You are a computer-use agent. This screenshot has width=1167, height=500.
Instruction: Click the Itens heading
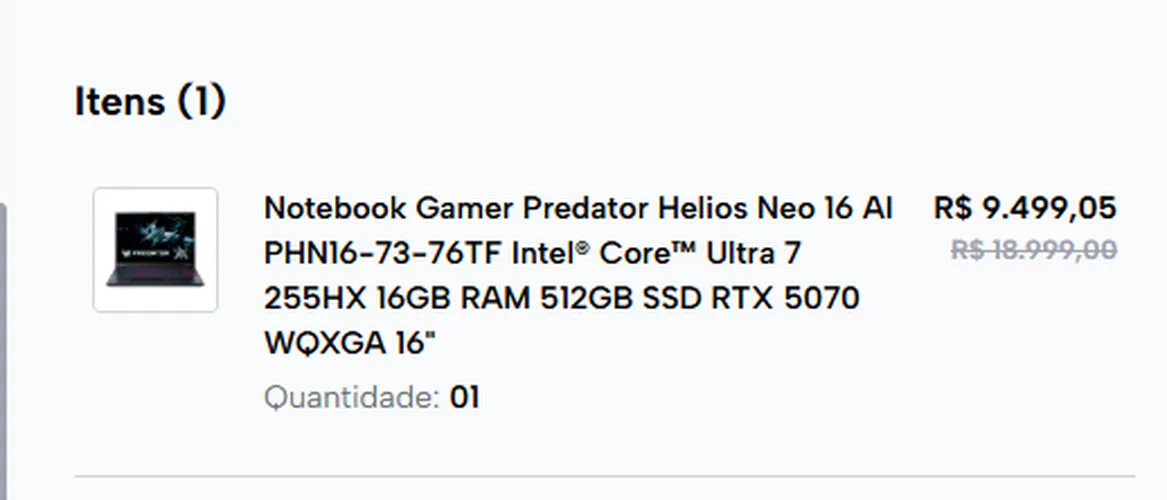[120, 101]
